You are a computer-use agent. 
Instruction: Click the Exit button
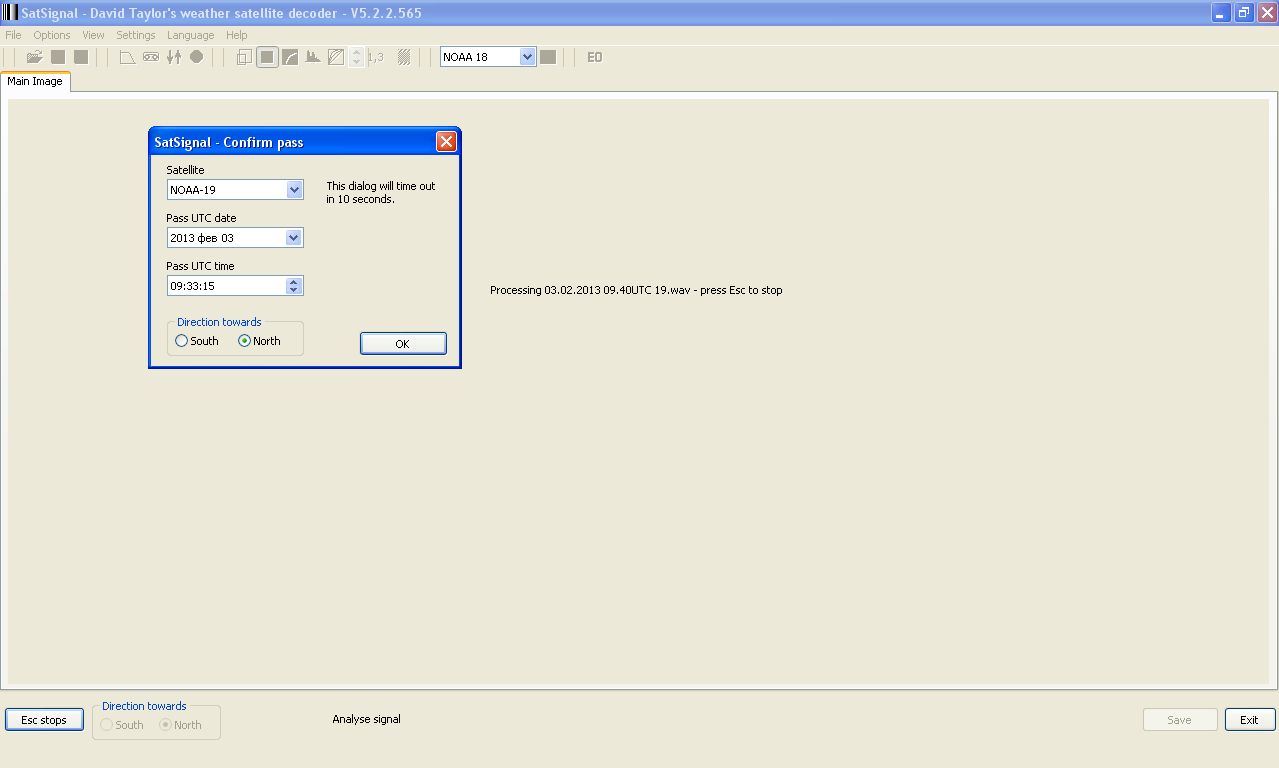pyautogui.click(x=1250, y=720)
